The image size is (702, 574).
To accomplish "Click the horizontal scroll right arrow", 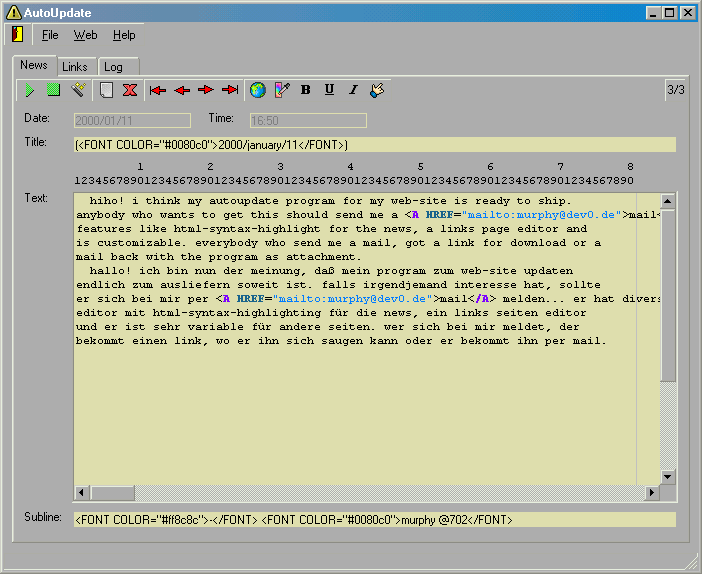I will pyautogui.click(x=652, y=493).
